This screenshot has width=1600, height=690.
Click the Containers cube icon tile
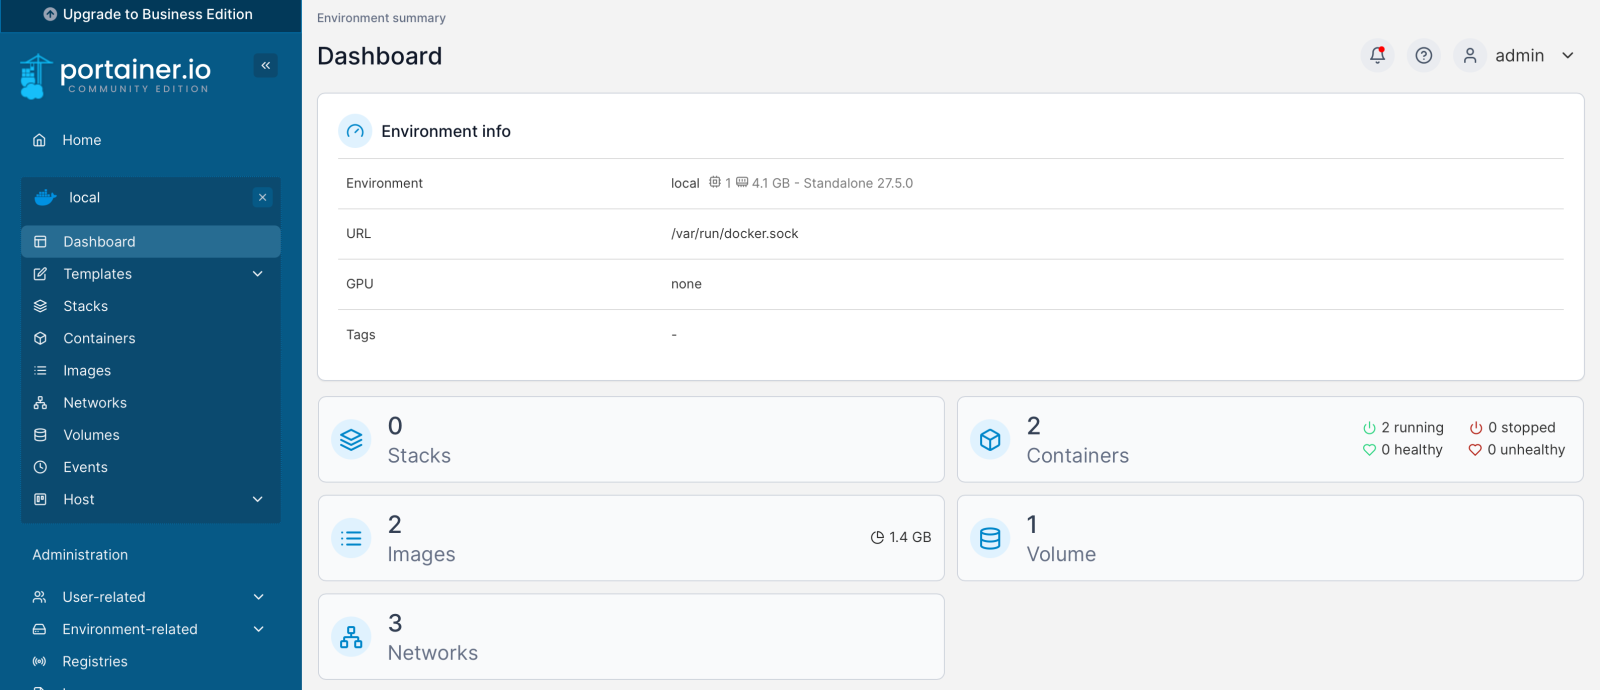click(989, 440)
